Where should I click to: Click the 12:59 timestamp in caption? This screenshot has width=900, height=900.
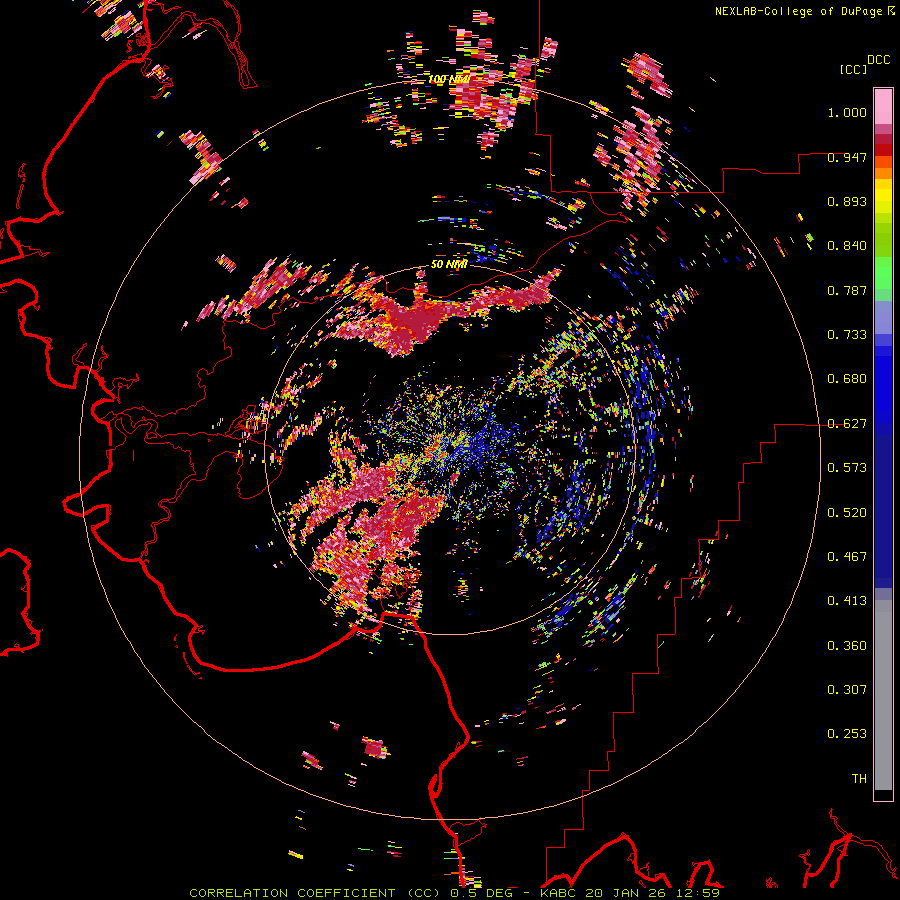click(698, 893)
